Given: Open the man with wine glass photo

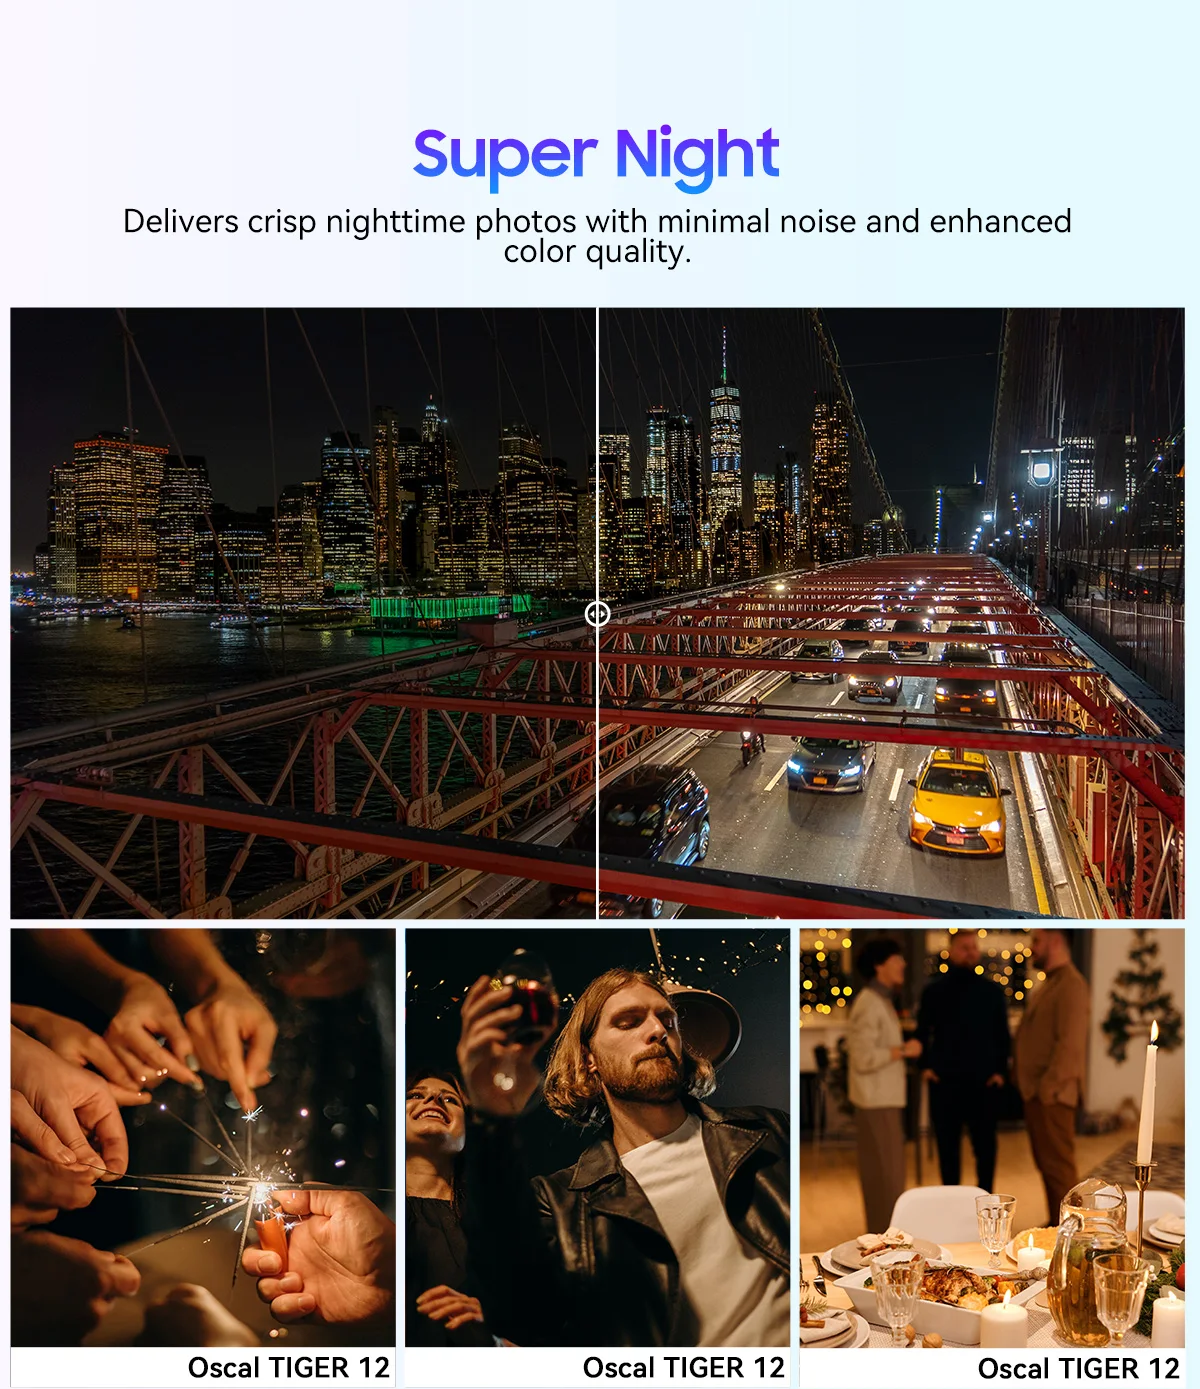Looking at the screenshot, I should click(x=597, y=1137).
